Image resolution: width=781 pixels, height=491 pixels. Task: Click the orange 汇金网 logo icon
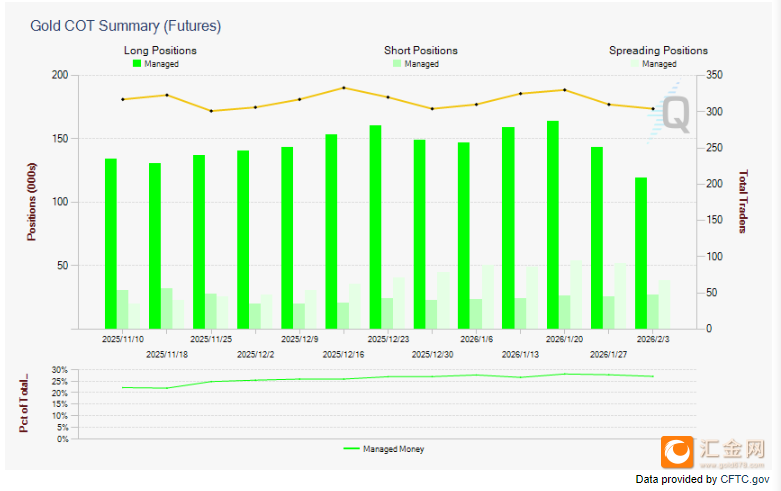click(x=678, y=452)
